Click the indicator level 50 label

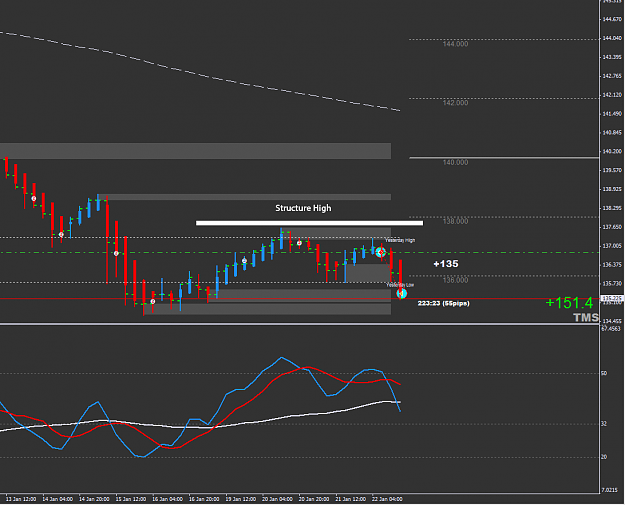point(604,373)
